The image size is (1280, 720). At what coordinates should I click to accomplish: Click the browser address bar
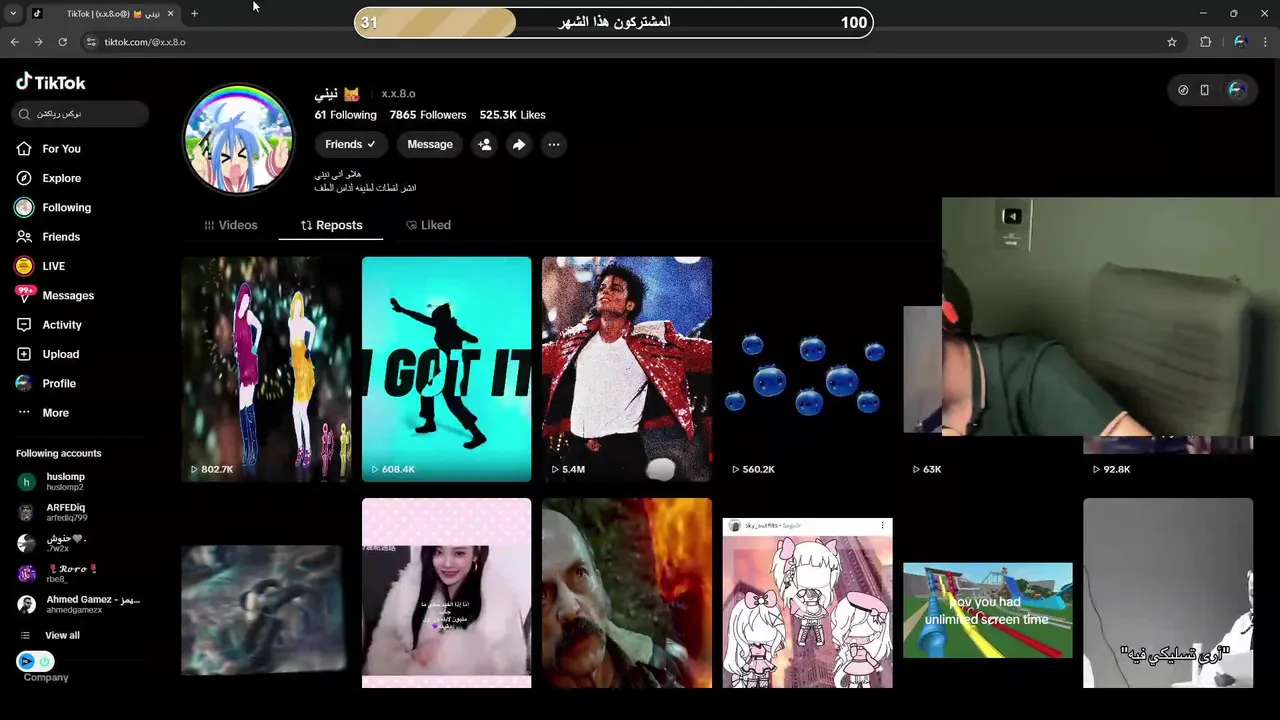(x=620, y=42)
